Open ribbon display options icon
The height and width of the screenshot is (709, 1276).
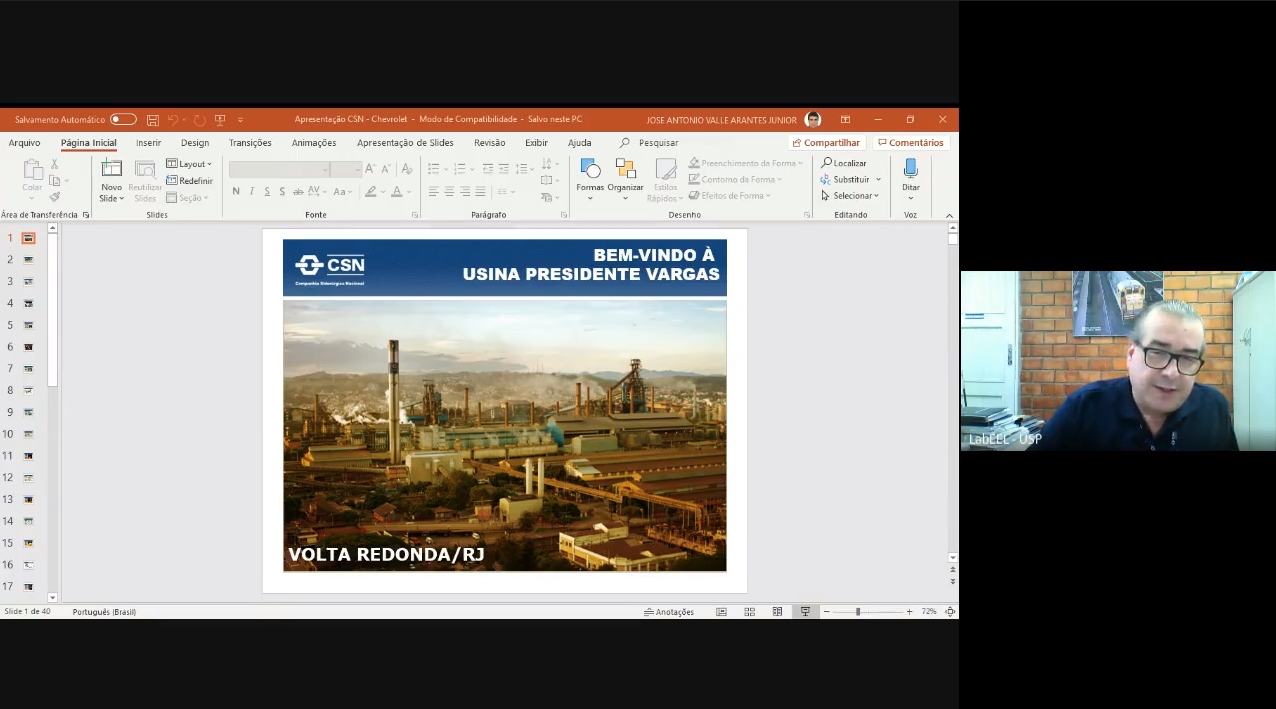click(x=845, y=120)
